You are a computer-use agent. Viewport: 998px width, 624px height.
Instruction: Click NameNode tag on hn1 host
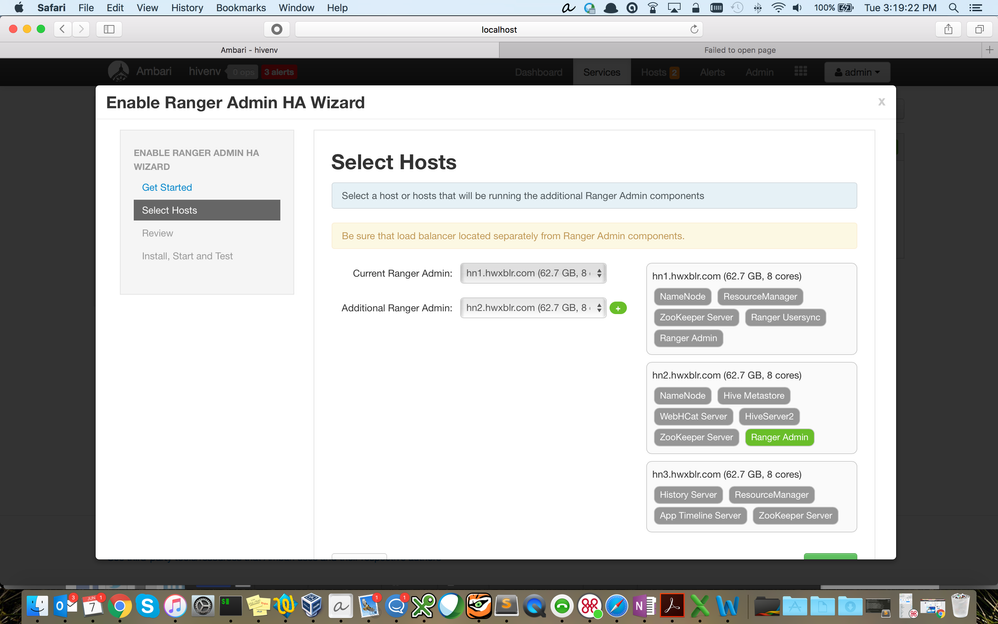682,297
